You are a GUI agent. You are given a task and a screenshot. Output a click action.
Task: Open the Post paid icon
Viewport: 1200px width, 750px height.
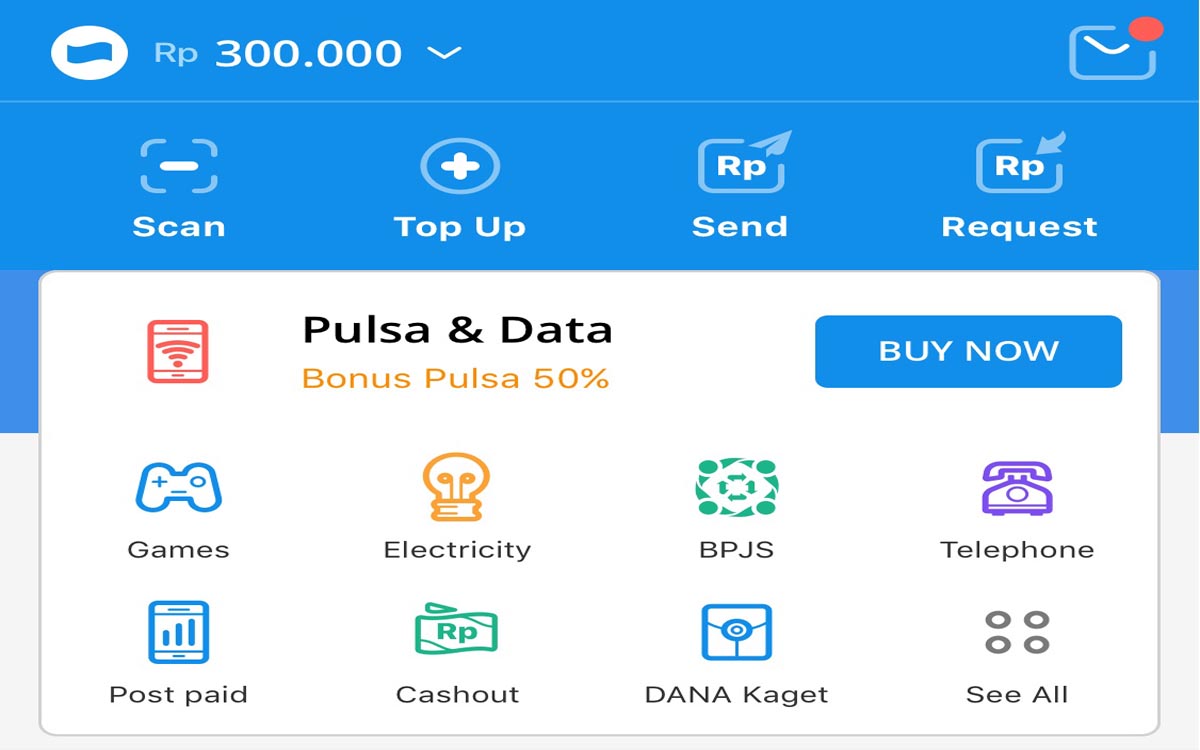(178, 632)
